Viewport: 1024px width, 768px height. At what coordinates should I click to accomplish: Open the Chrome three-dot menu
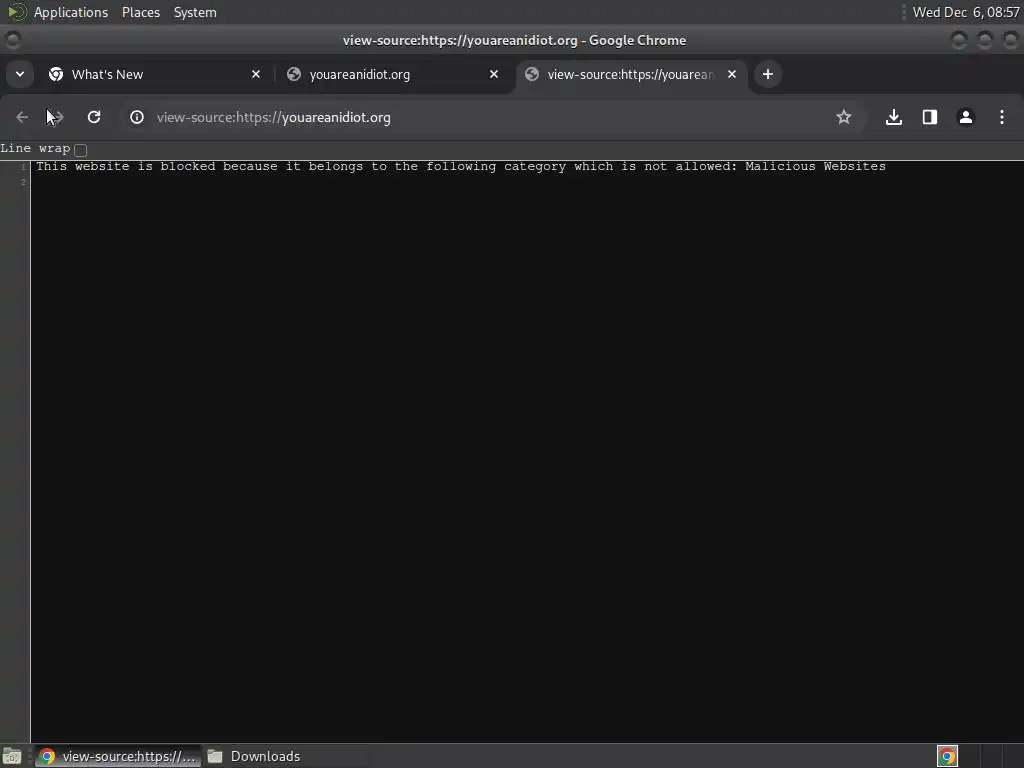pos(1002,118)
